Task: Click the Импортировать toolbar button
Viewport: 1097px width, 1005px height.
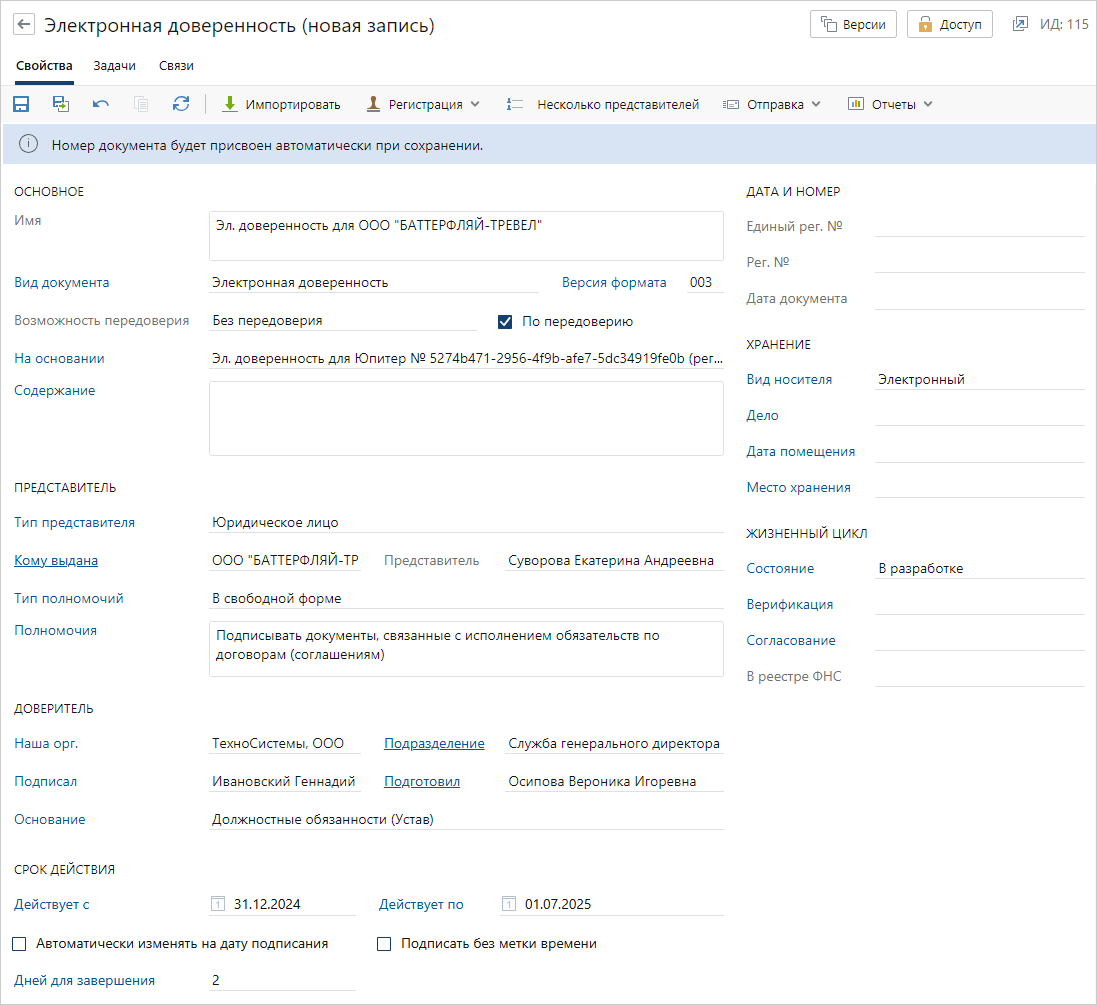Action: point(281,104)
